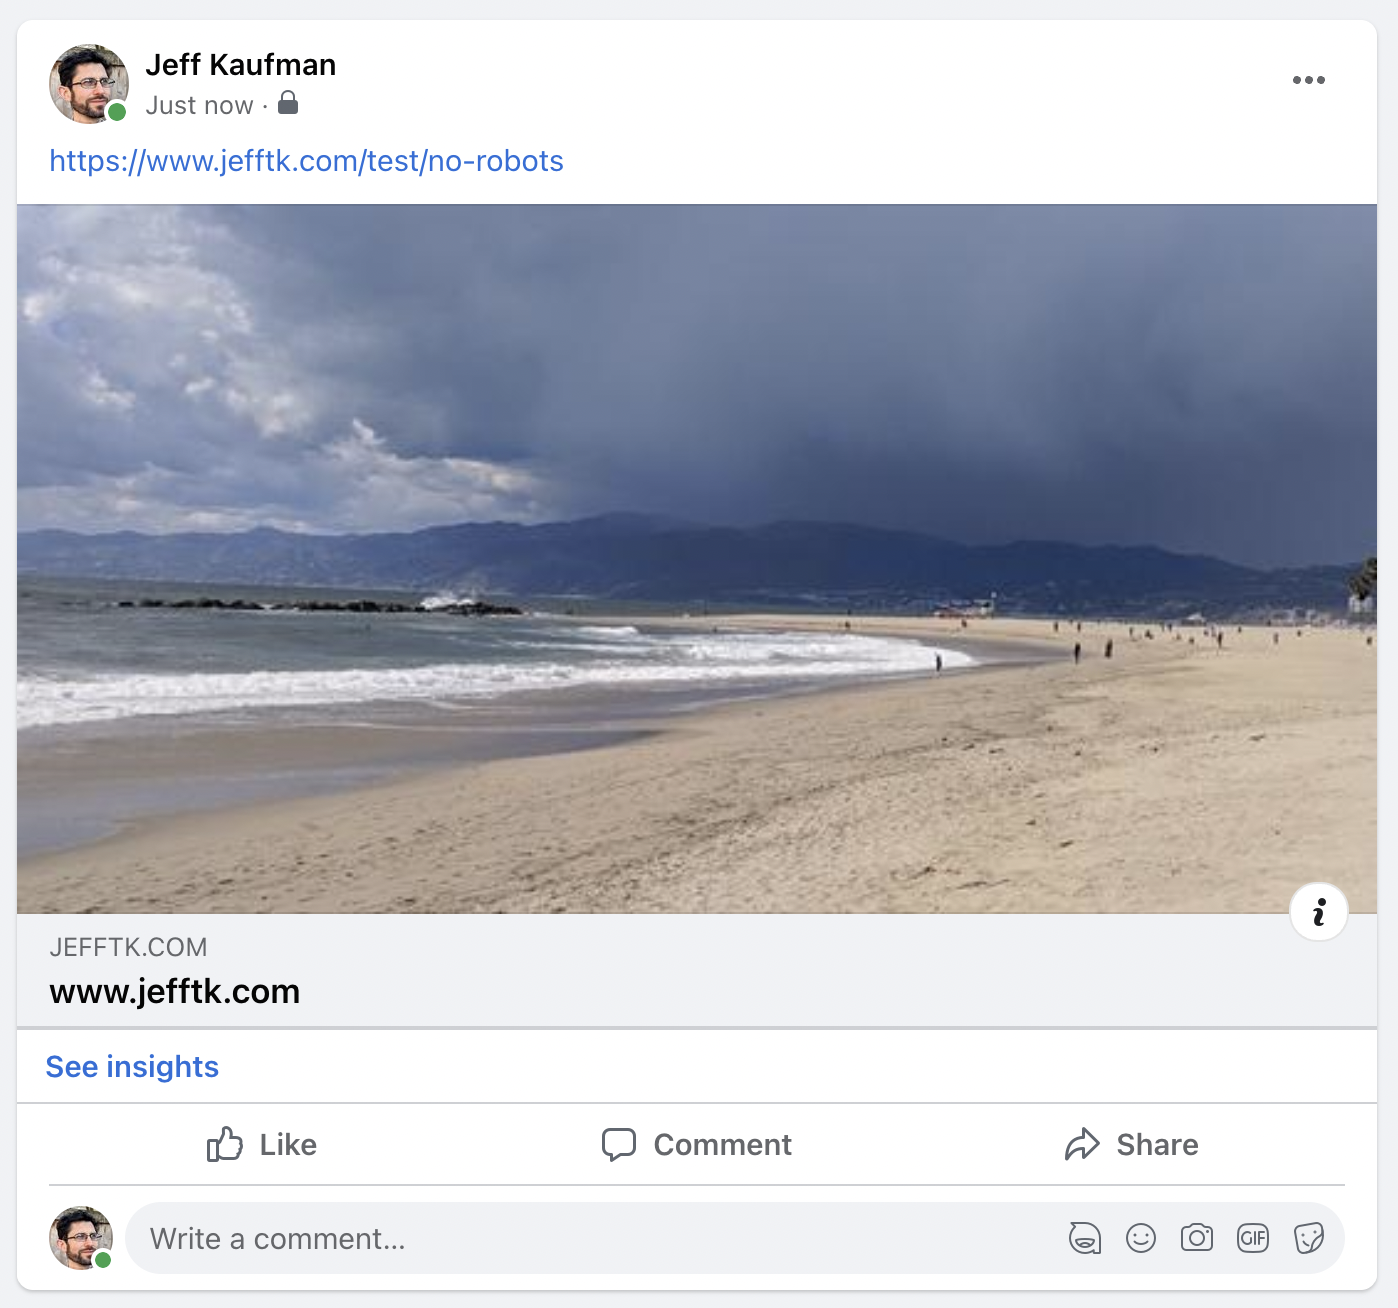Open the emoji picker in the comment bar
Screen dimensions: 1398x1308
[1141, 1238]
